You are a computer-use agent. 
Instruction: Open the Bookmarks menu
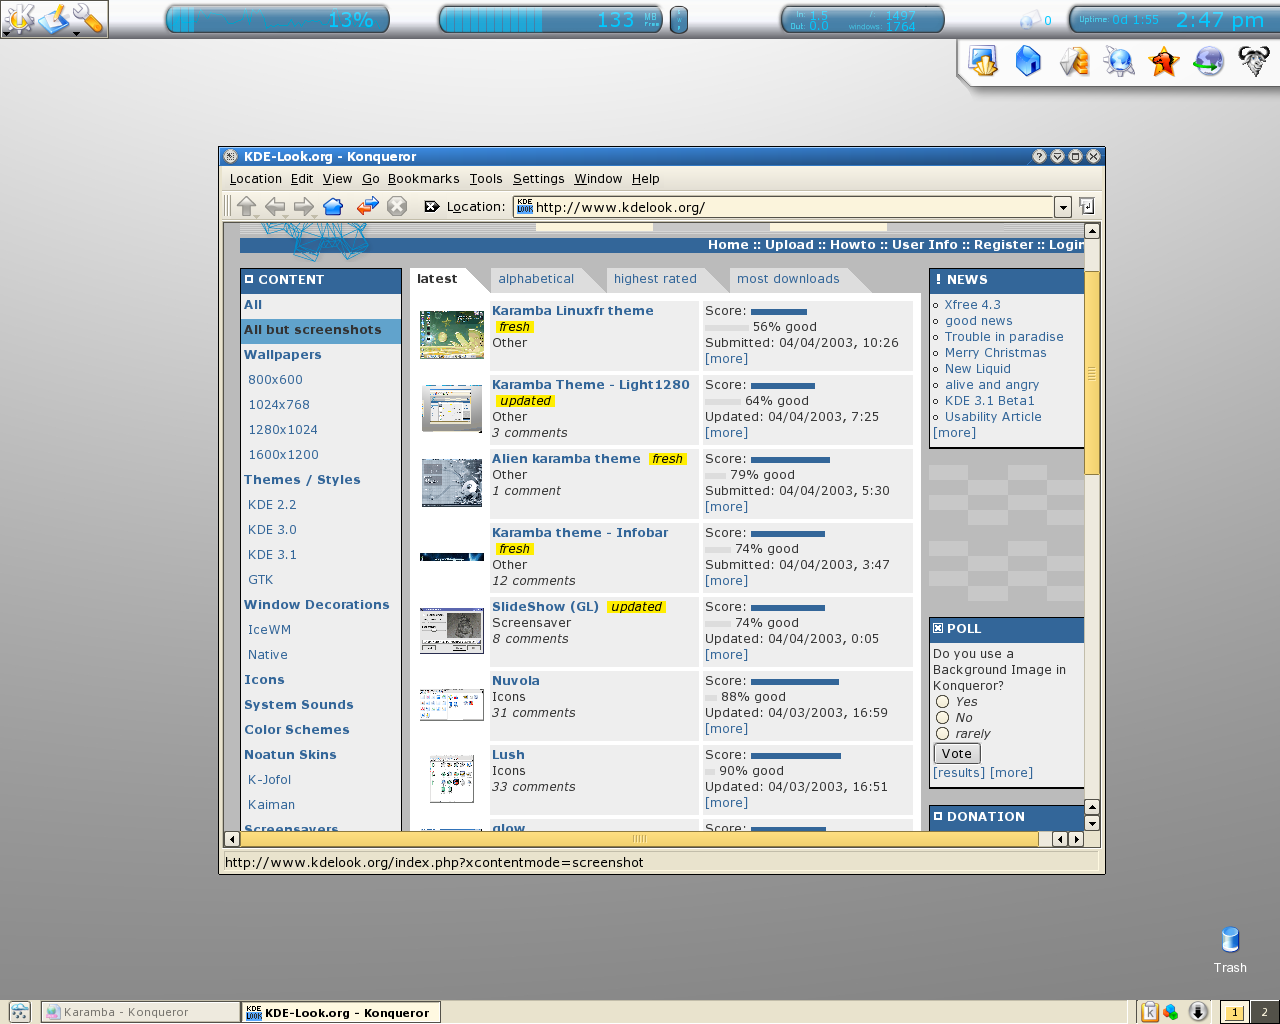click(424, 179)
